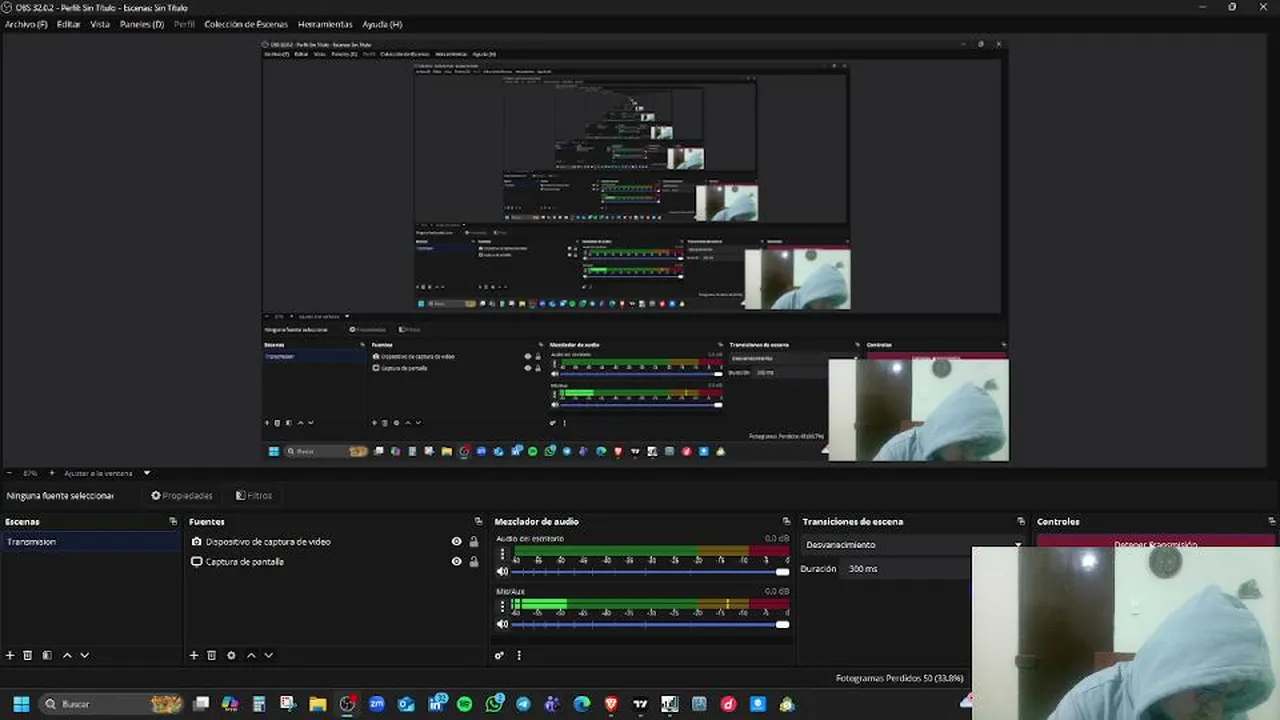Move source down arrow in Fuentes panel
1280x720 pixels.
pos(269,655)
